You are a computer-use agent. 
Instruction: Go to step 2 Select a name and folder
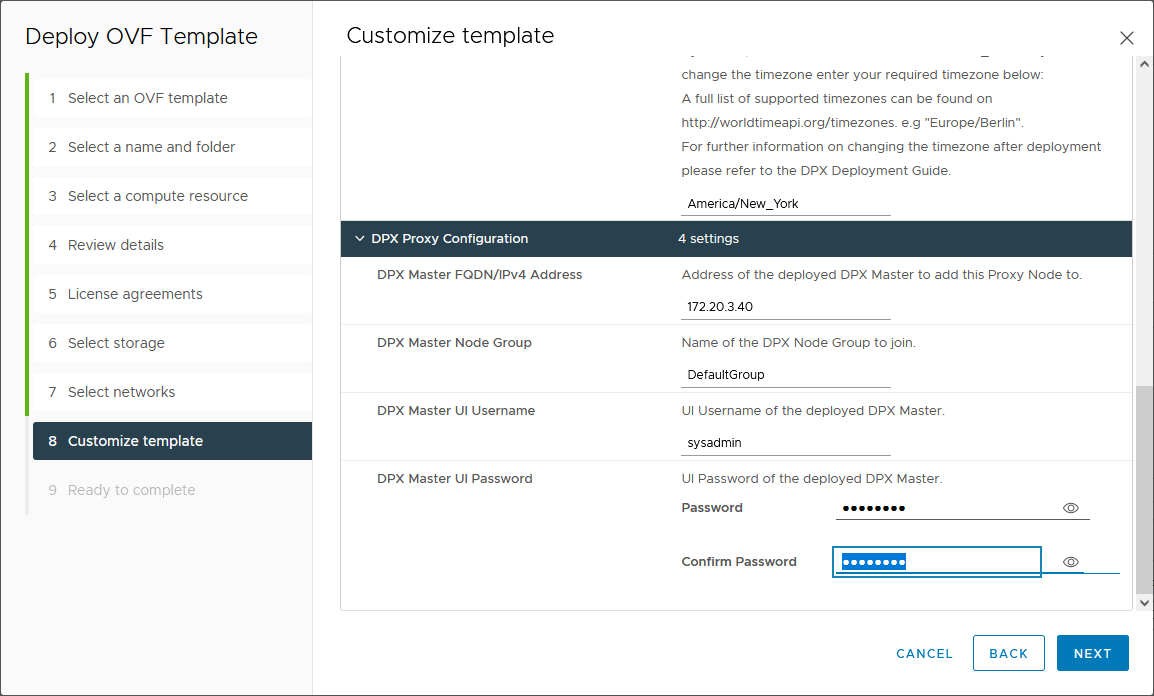tap(151, 147)
